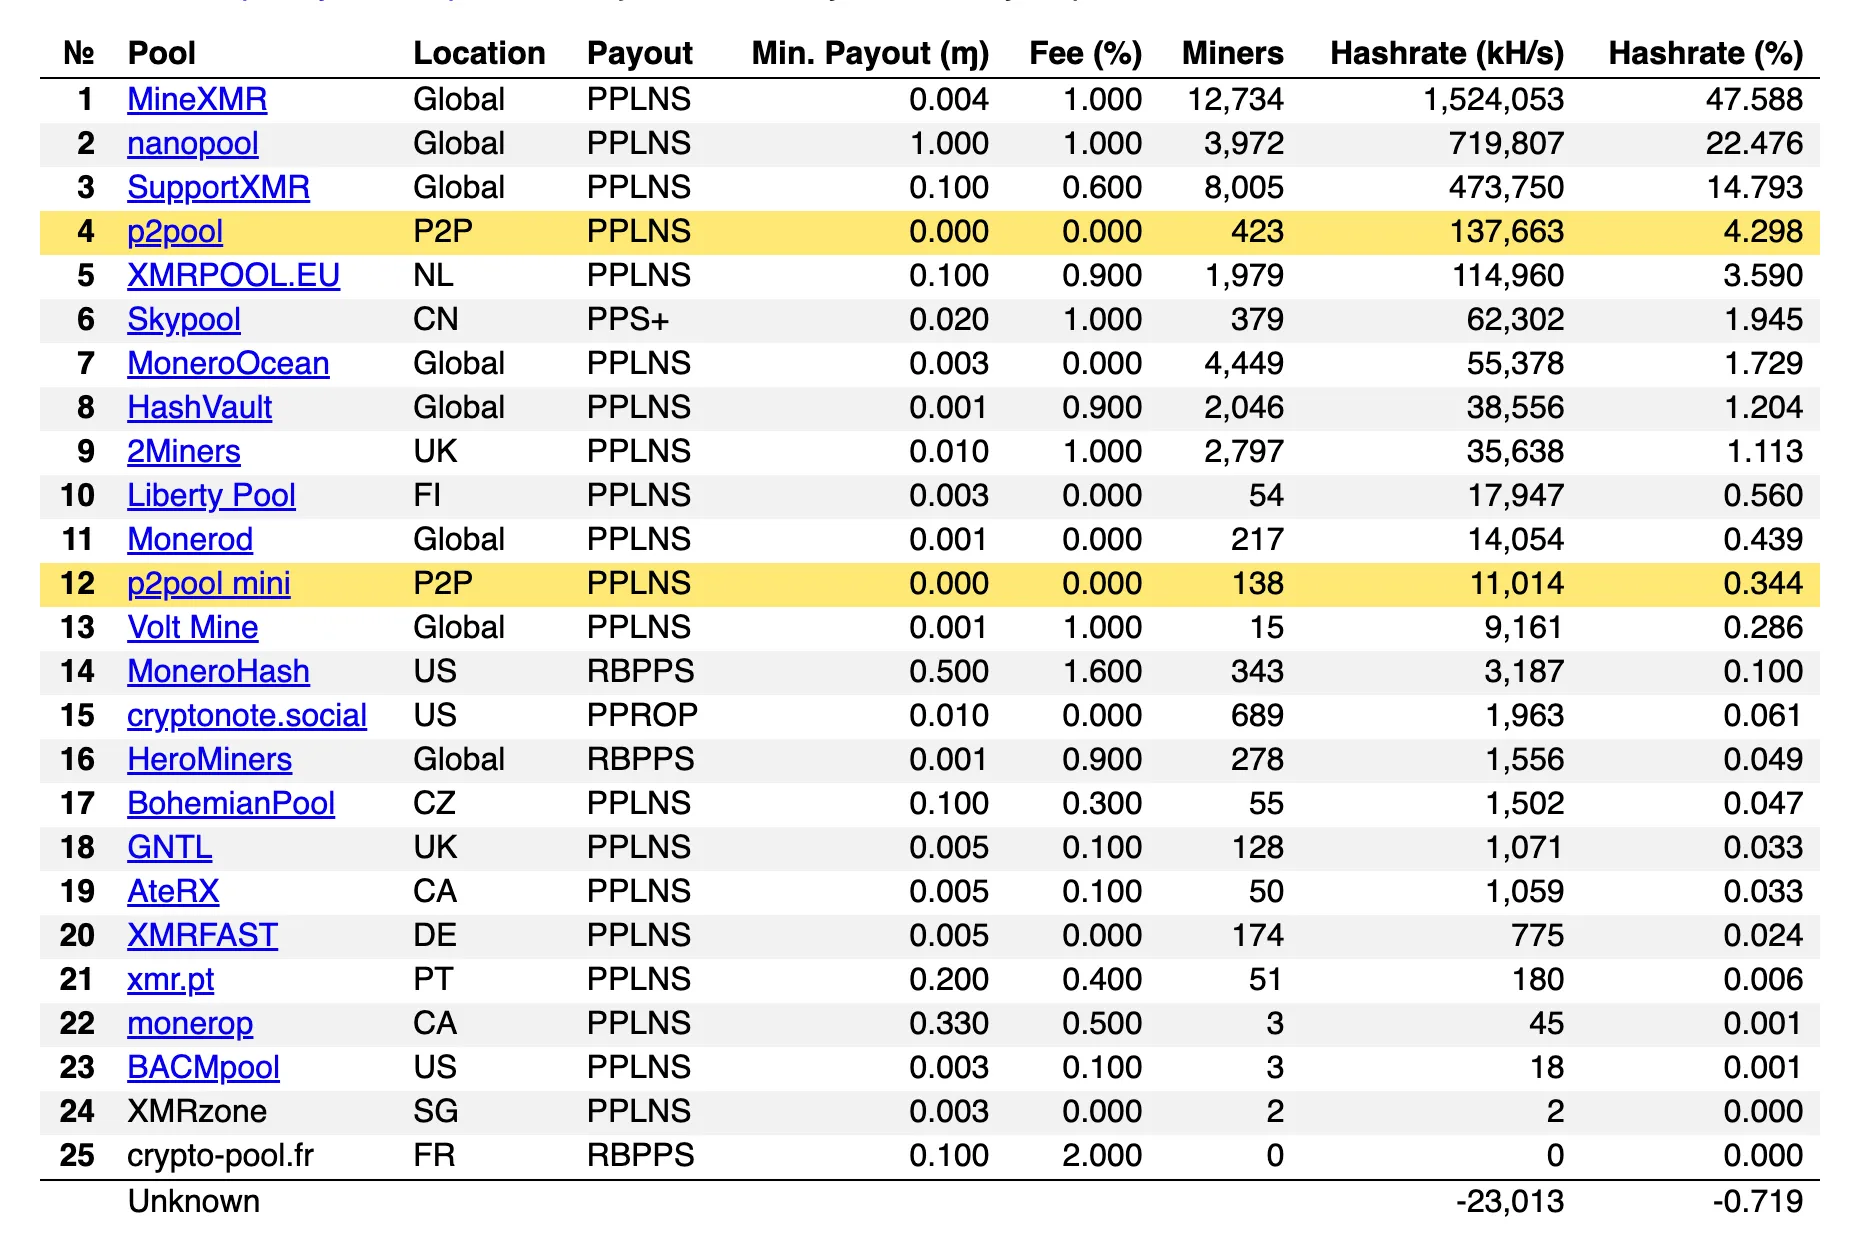Visit the cryptonote.social link

point(247,715)
